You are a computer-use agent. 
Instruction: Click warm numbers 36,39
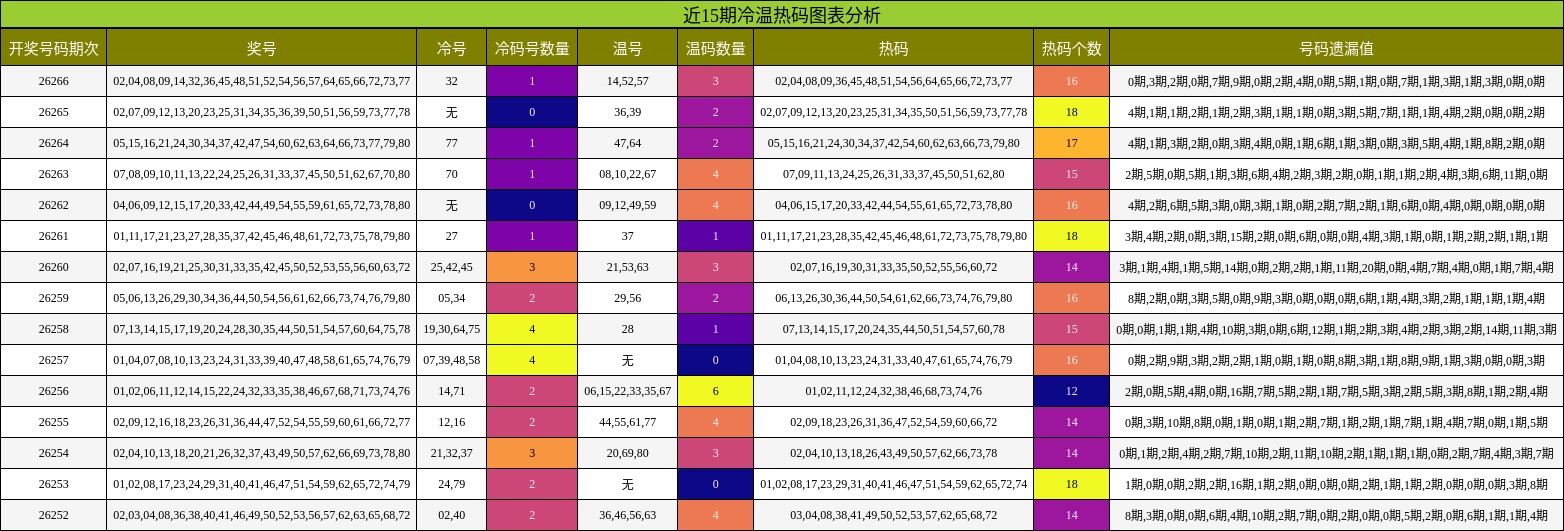coord(628,112)
